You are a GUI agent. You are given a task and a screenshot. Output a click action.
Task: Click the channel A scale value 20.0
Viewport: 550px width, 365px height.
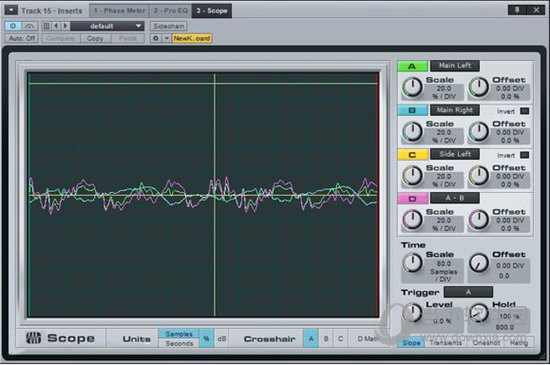coord(444,88)
